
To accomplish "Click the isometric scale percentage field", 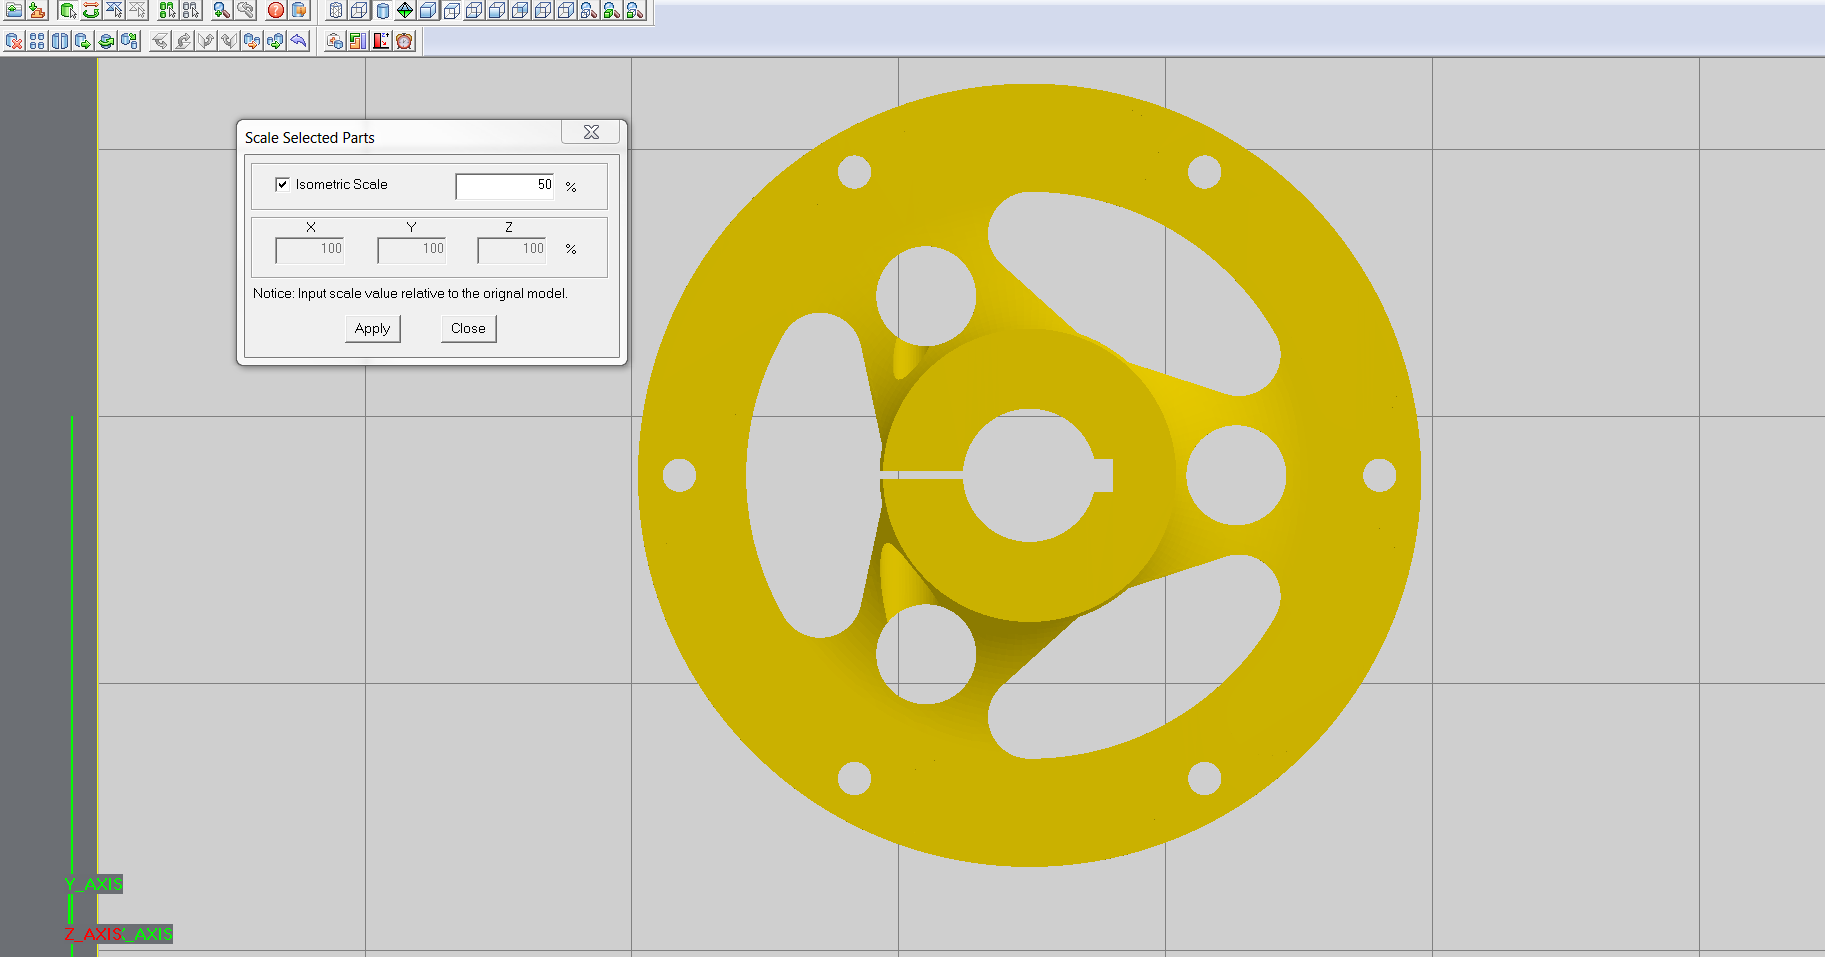I will click(505, 185).
